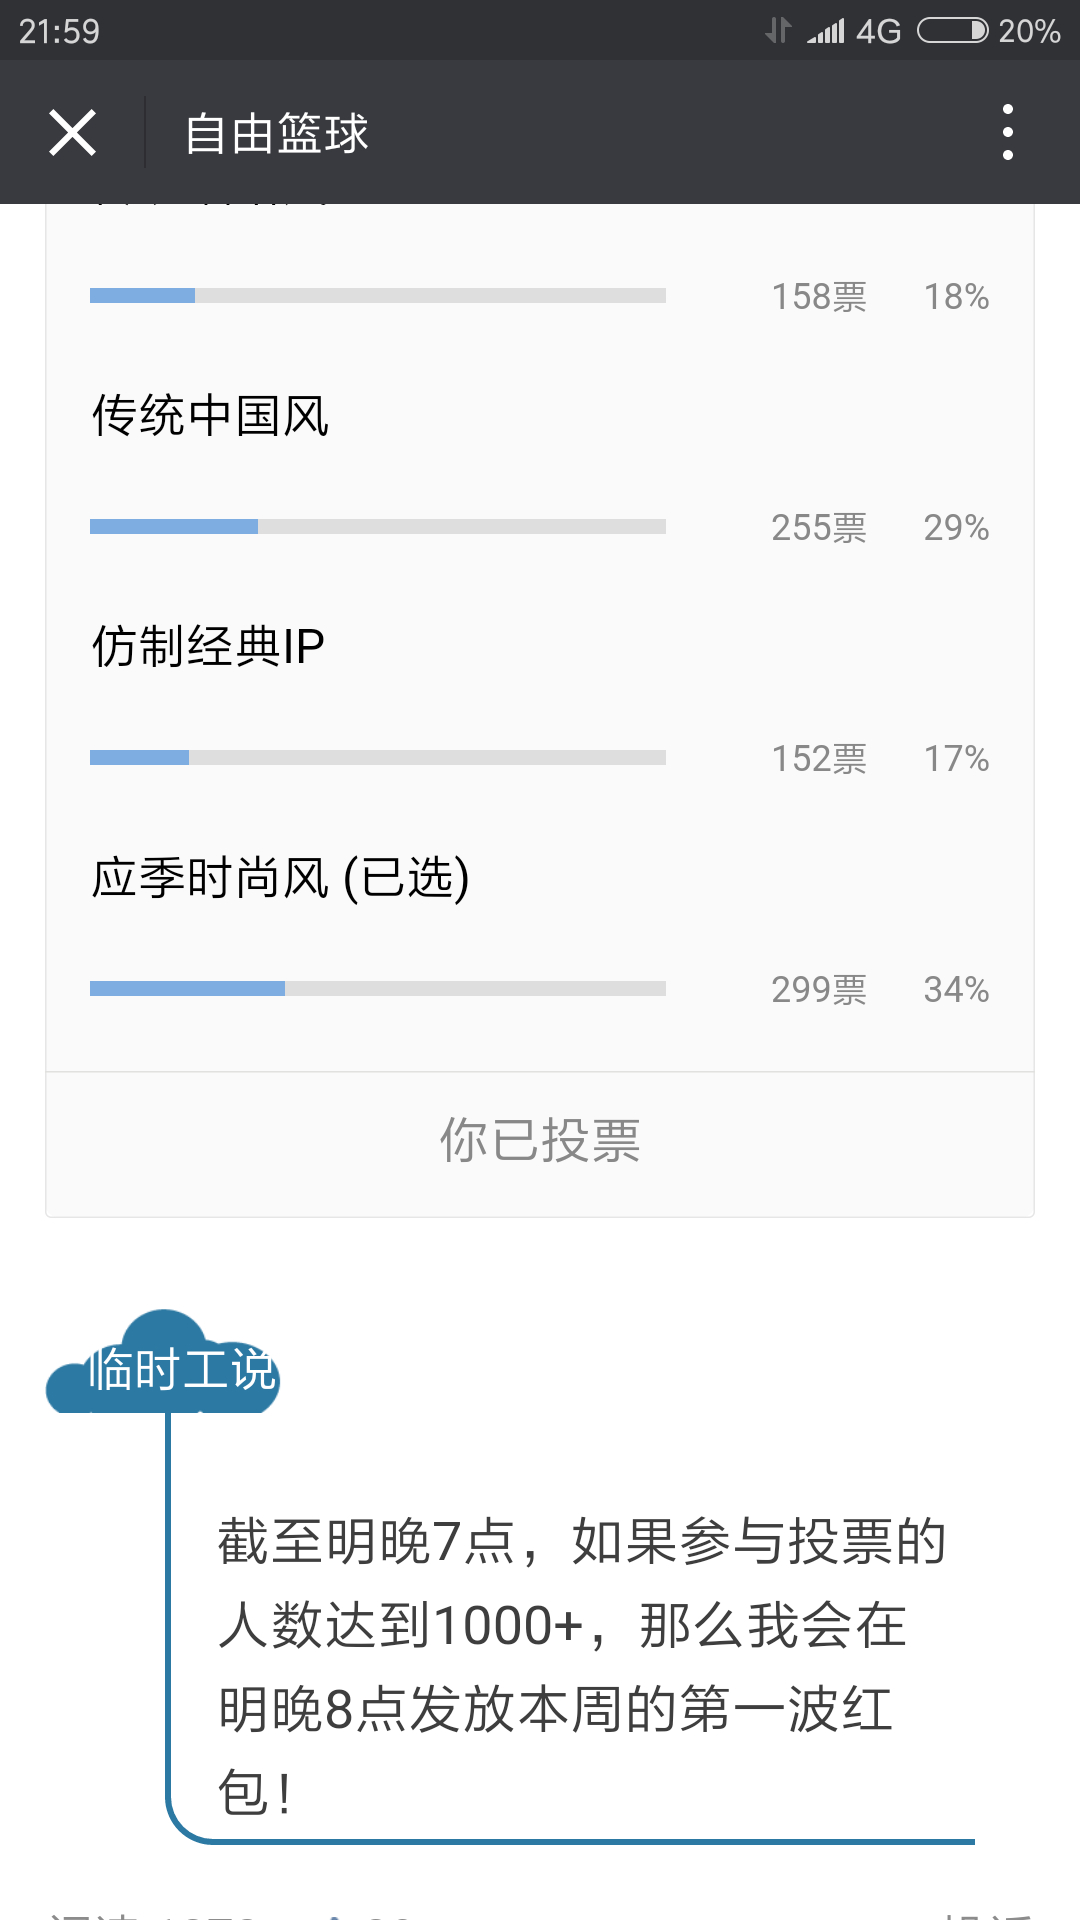Tap the data transfer arrows icon
This screenshot has height=1920, width=1080.
[x=778, y=31]
